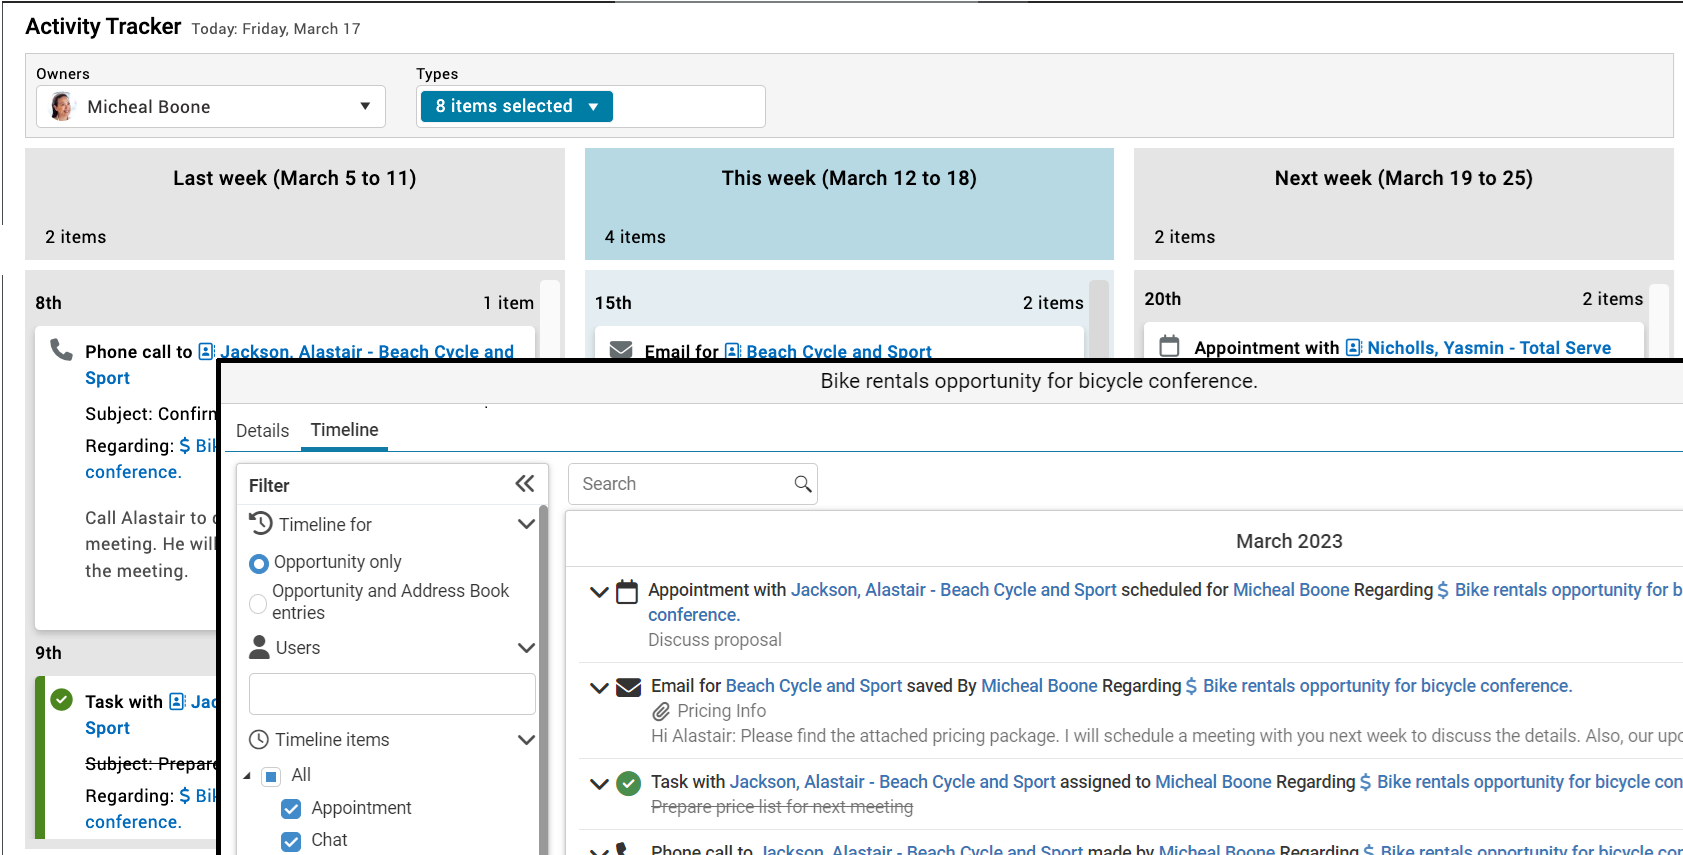Click the March 2023 timeline heading
Image resolution: width=1683 pixels, height=855 pixels.
(1289, 541)
